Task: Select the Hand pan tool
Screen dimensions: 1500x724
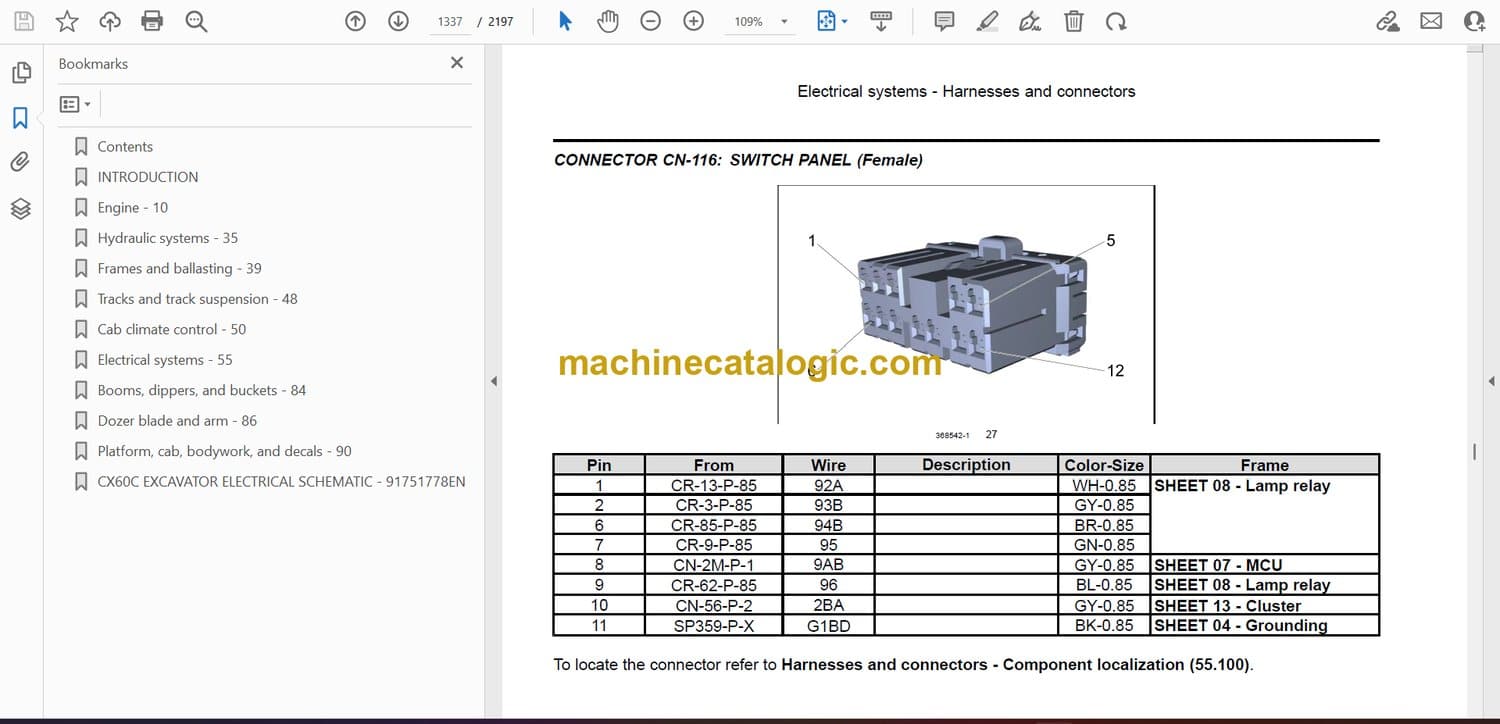Action: tap(608, 21)
